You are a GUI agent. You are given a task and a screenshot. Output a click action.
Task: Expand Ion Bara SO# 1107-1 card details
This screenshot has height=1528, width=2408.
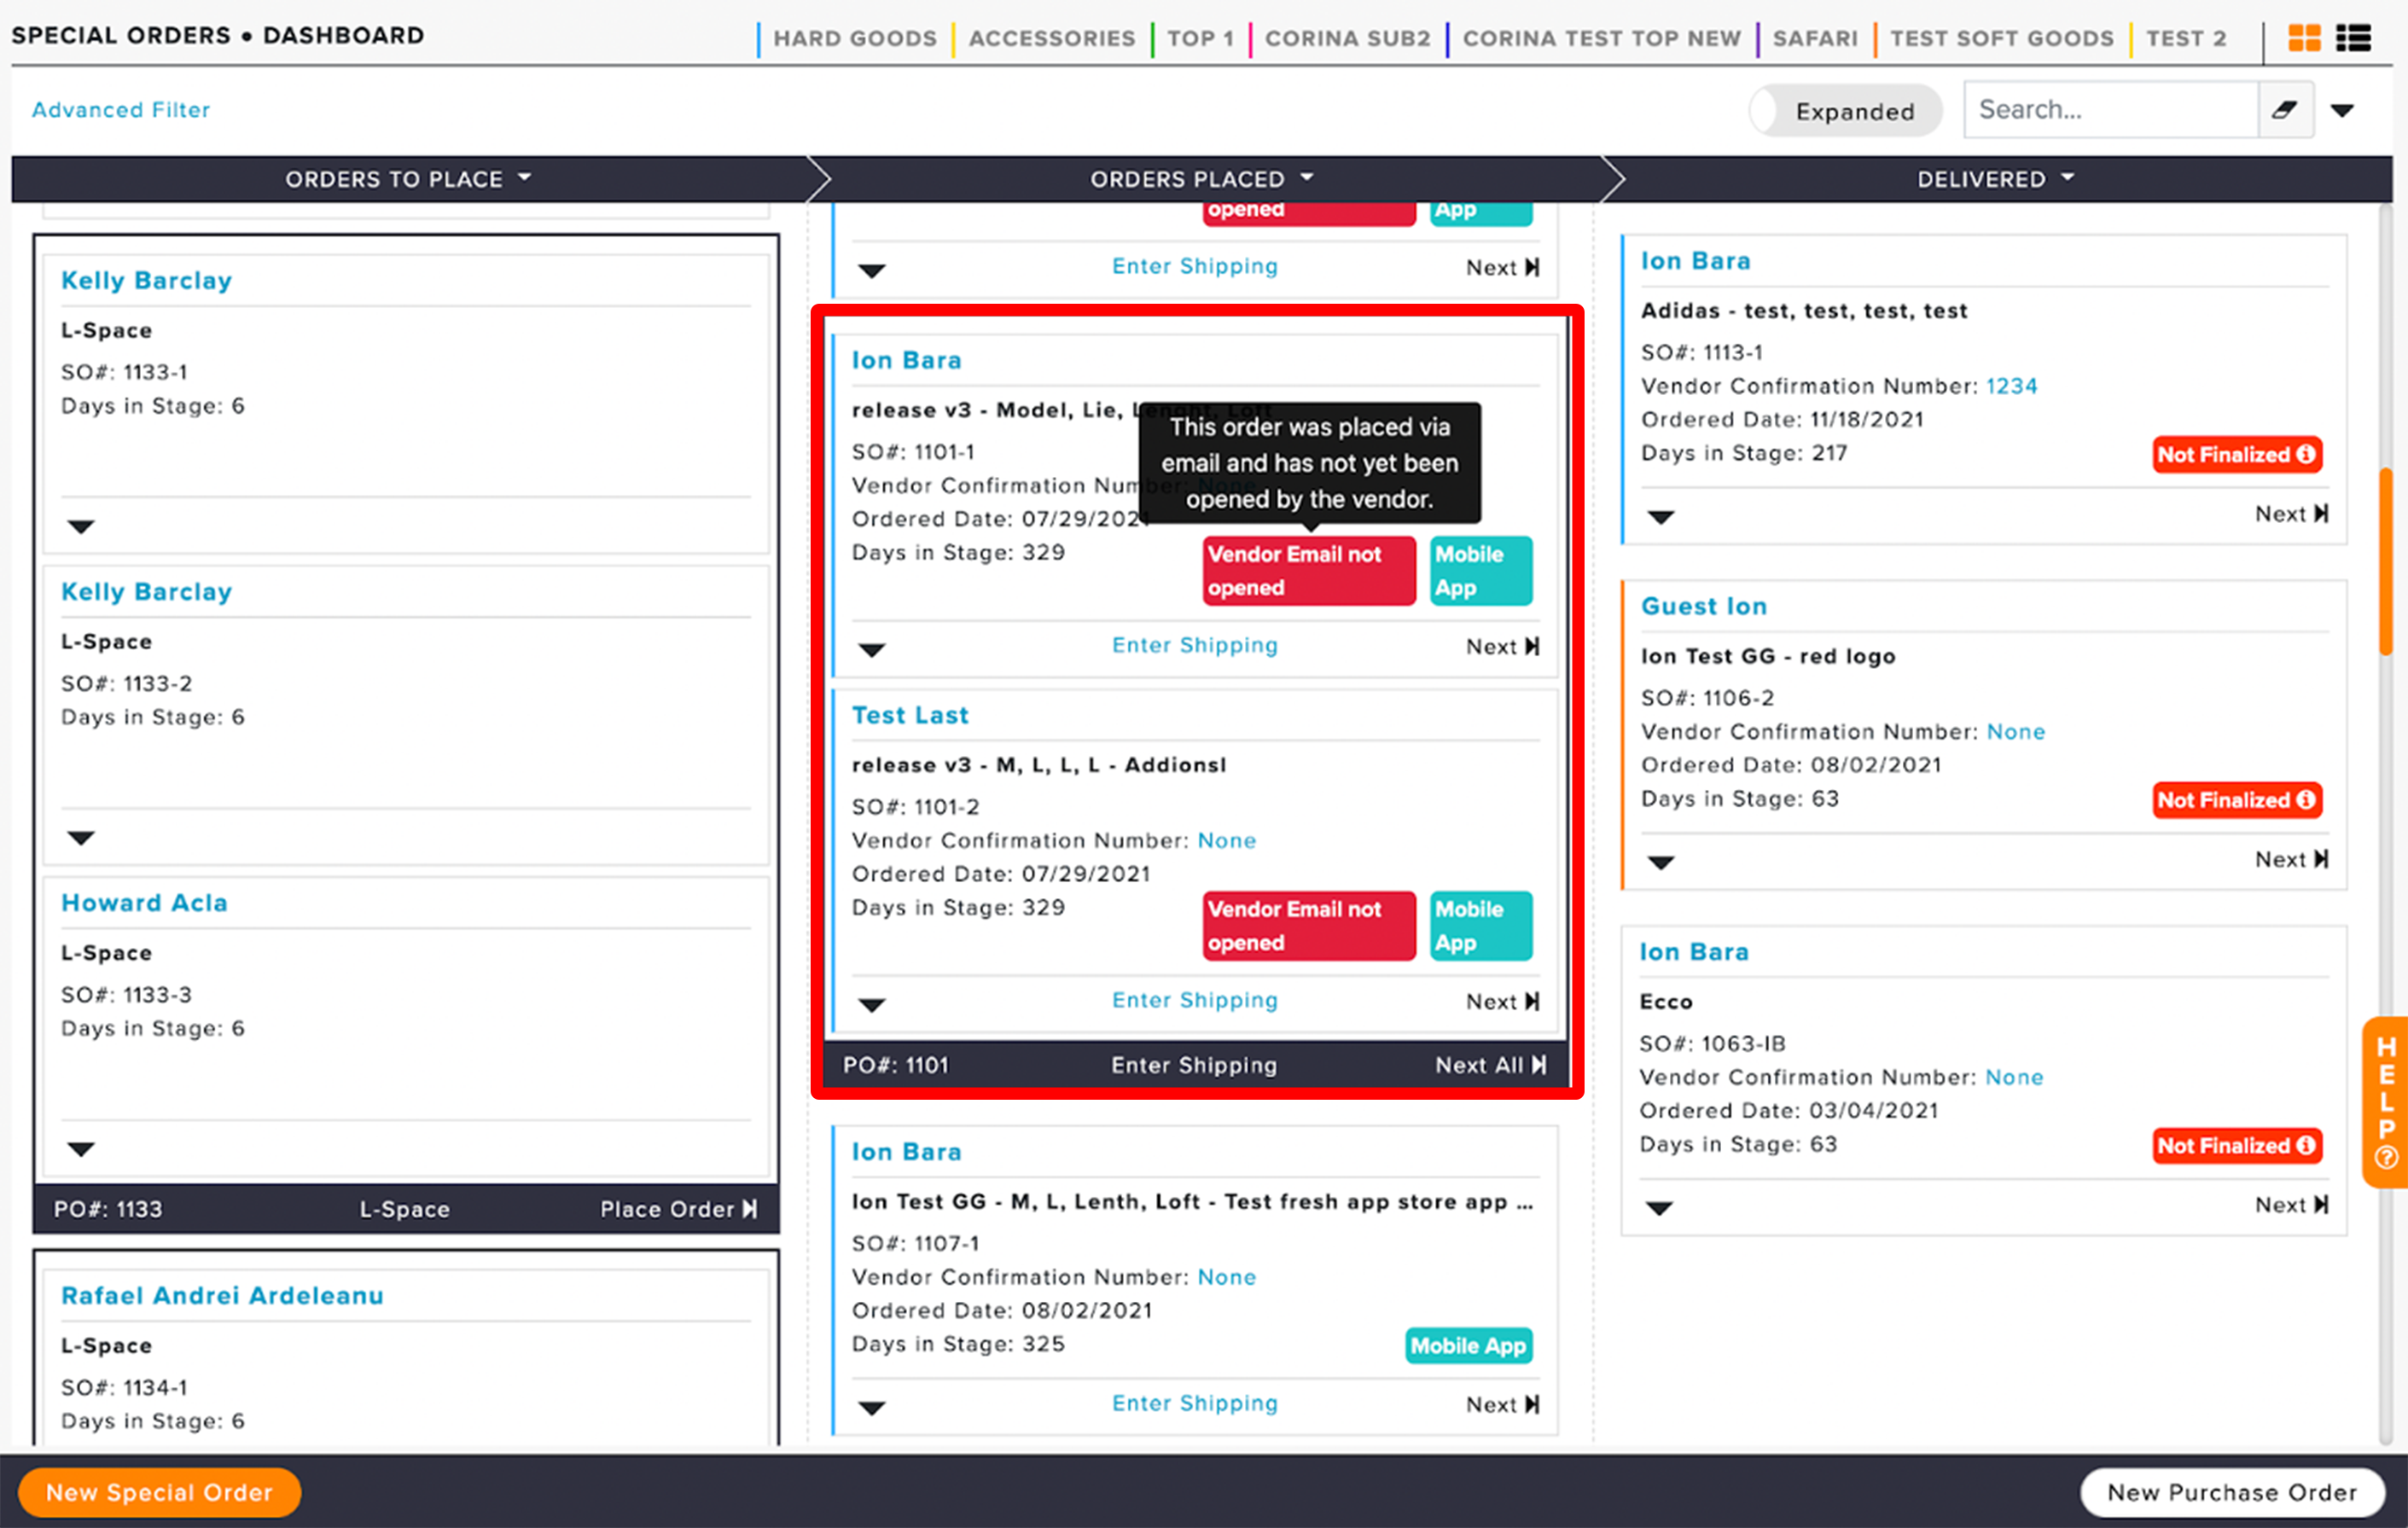pos(872,1409)
